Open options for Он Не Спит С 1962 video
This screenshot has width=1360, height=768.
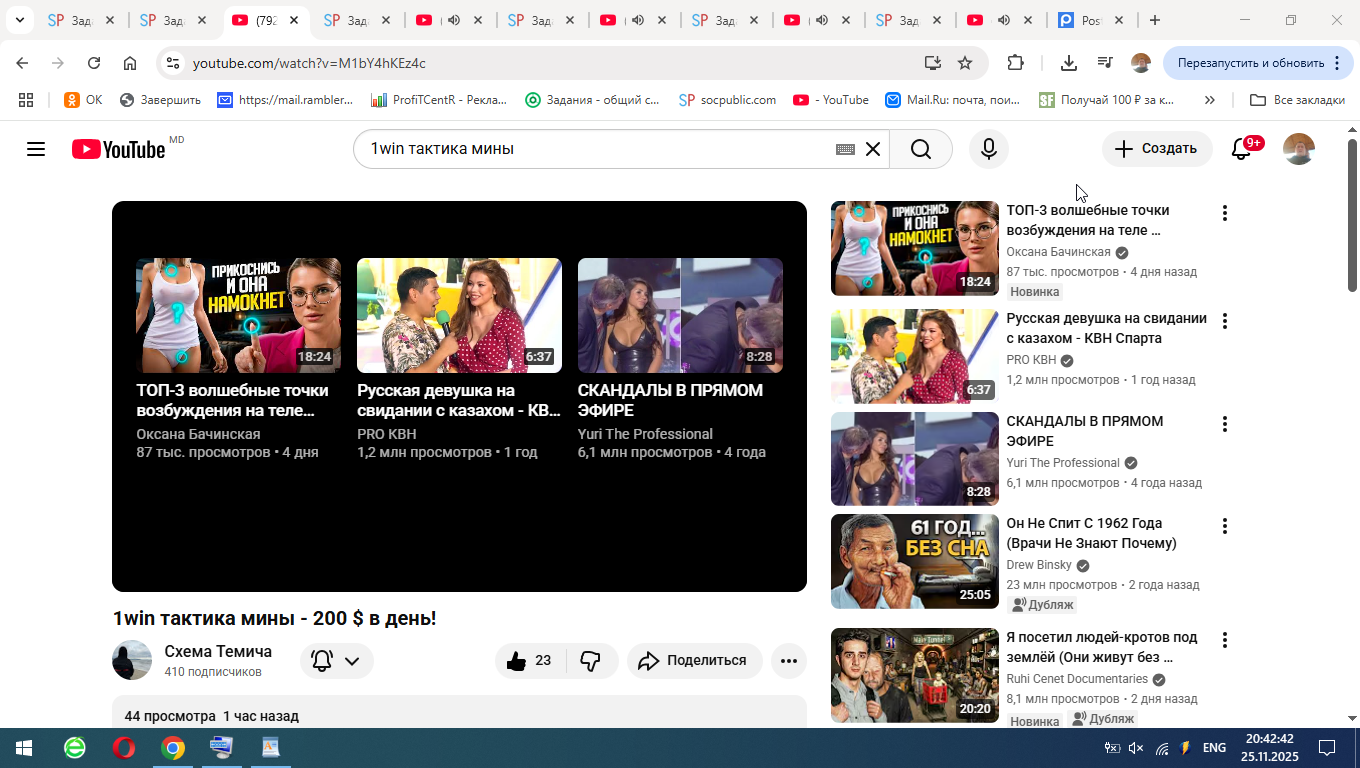point(1224,526)
